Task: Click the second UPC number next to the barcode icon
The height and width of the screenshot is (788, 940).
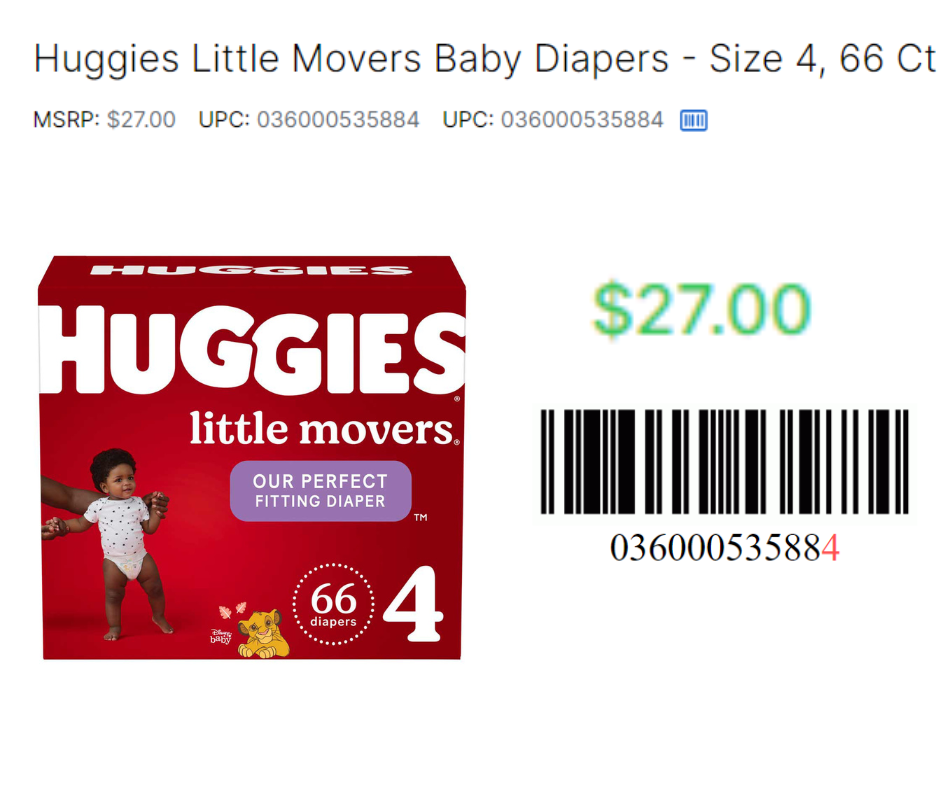Action: coord(582,120)
